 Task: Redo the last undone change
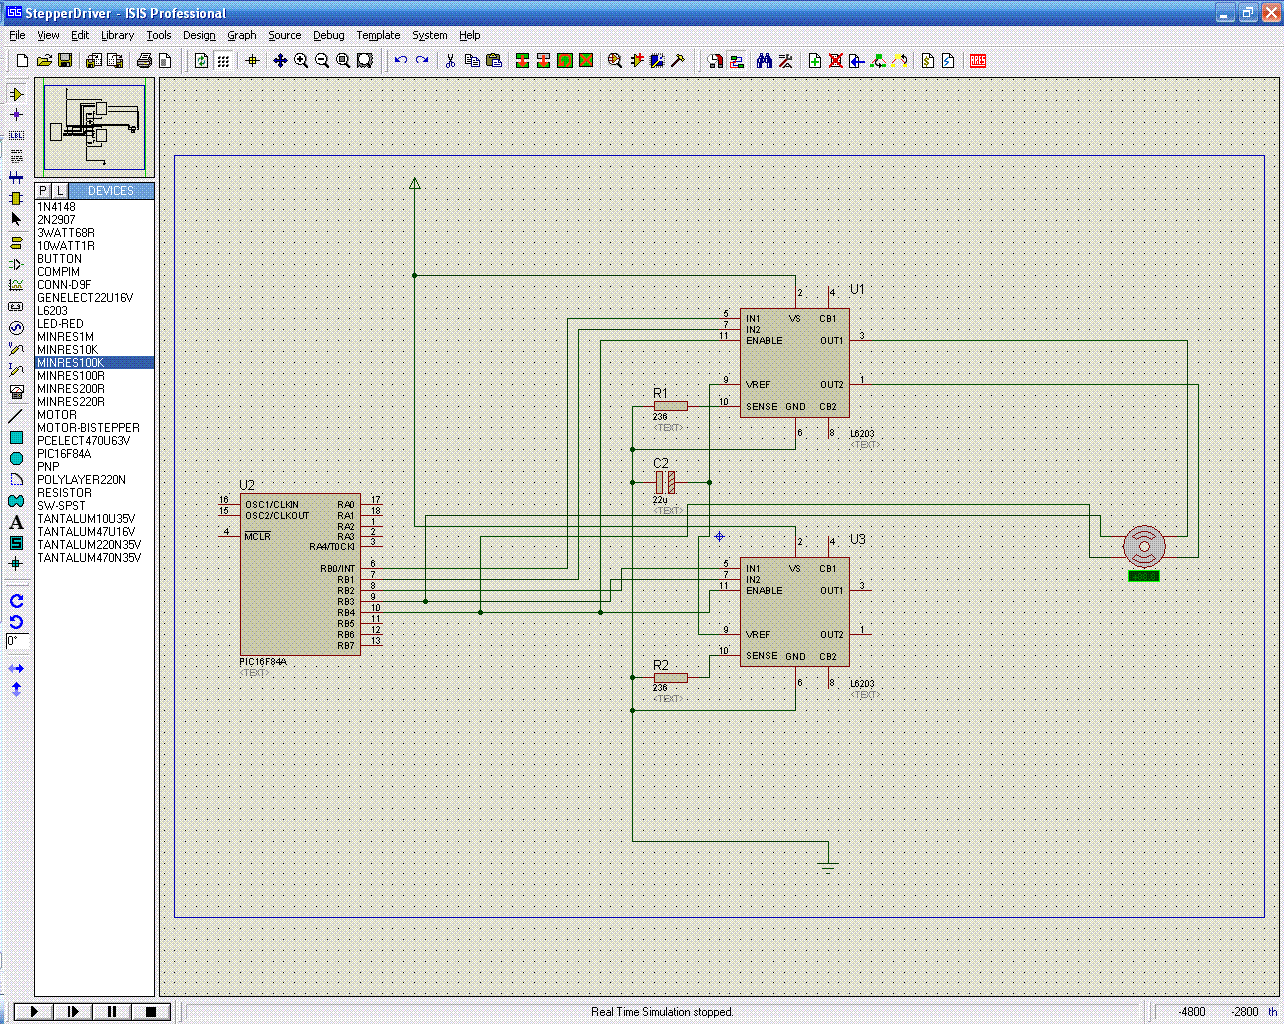pyautogui.click(x=422, y=61)
